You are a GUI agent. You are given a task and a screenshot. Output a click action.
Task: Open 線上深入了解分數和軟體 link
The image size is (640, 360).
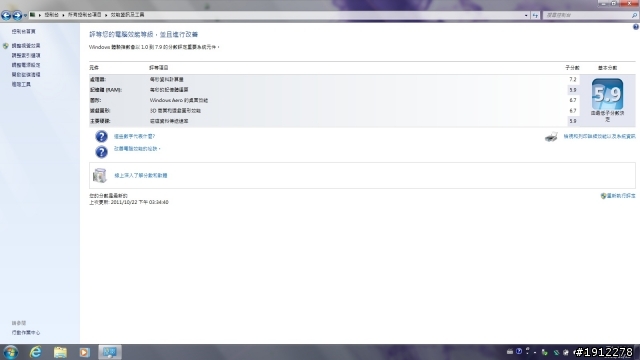point(141,176)
